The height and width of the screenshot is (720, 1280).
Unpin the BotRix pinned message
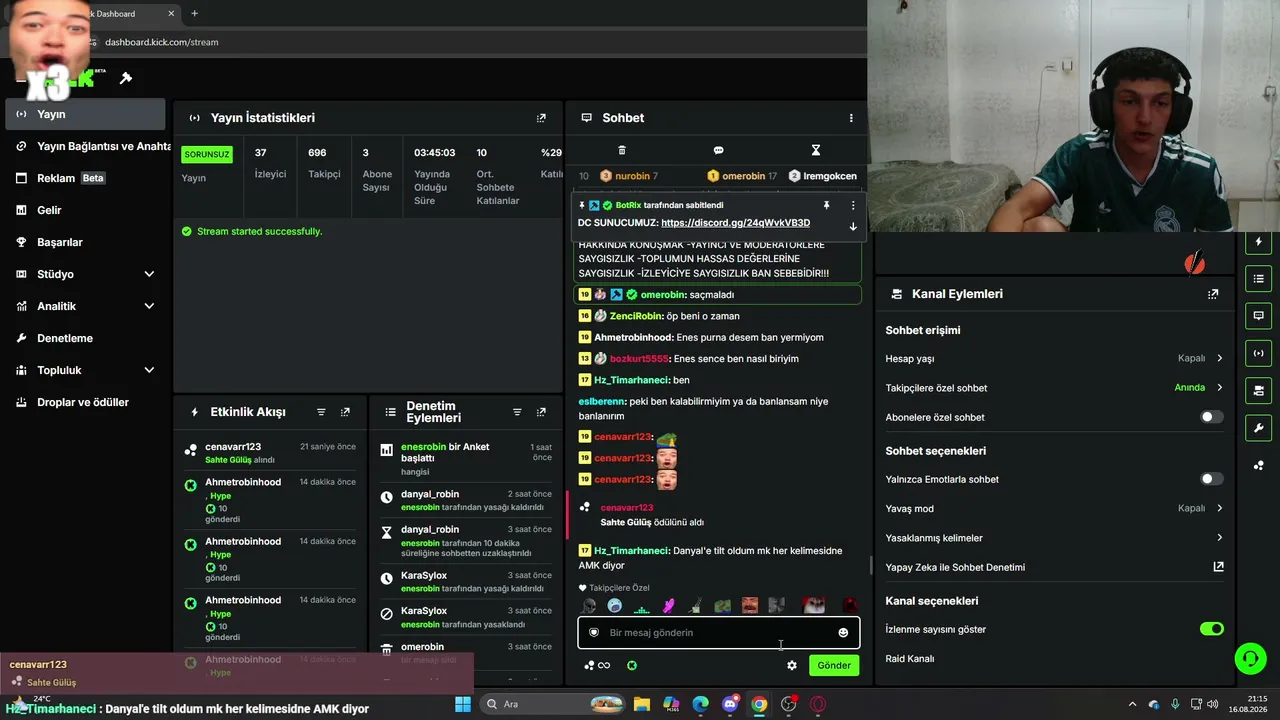(826, 205)
